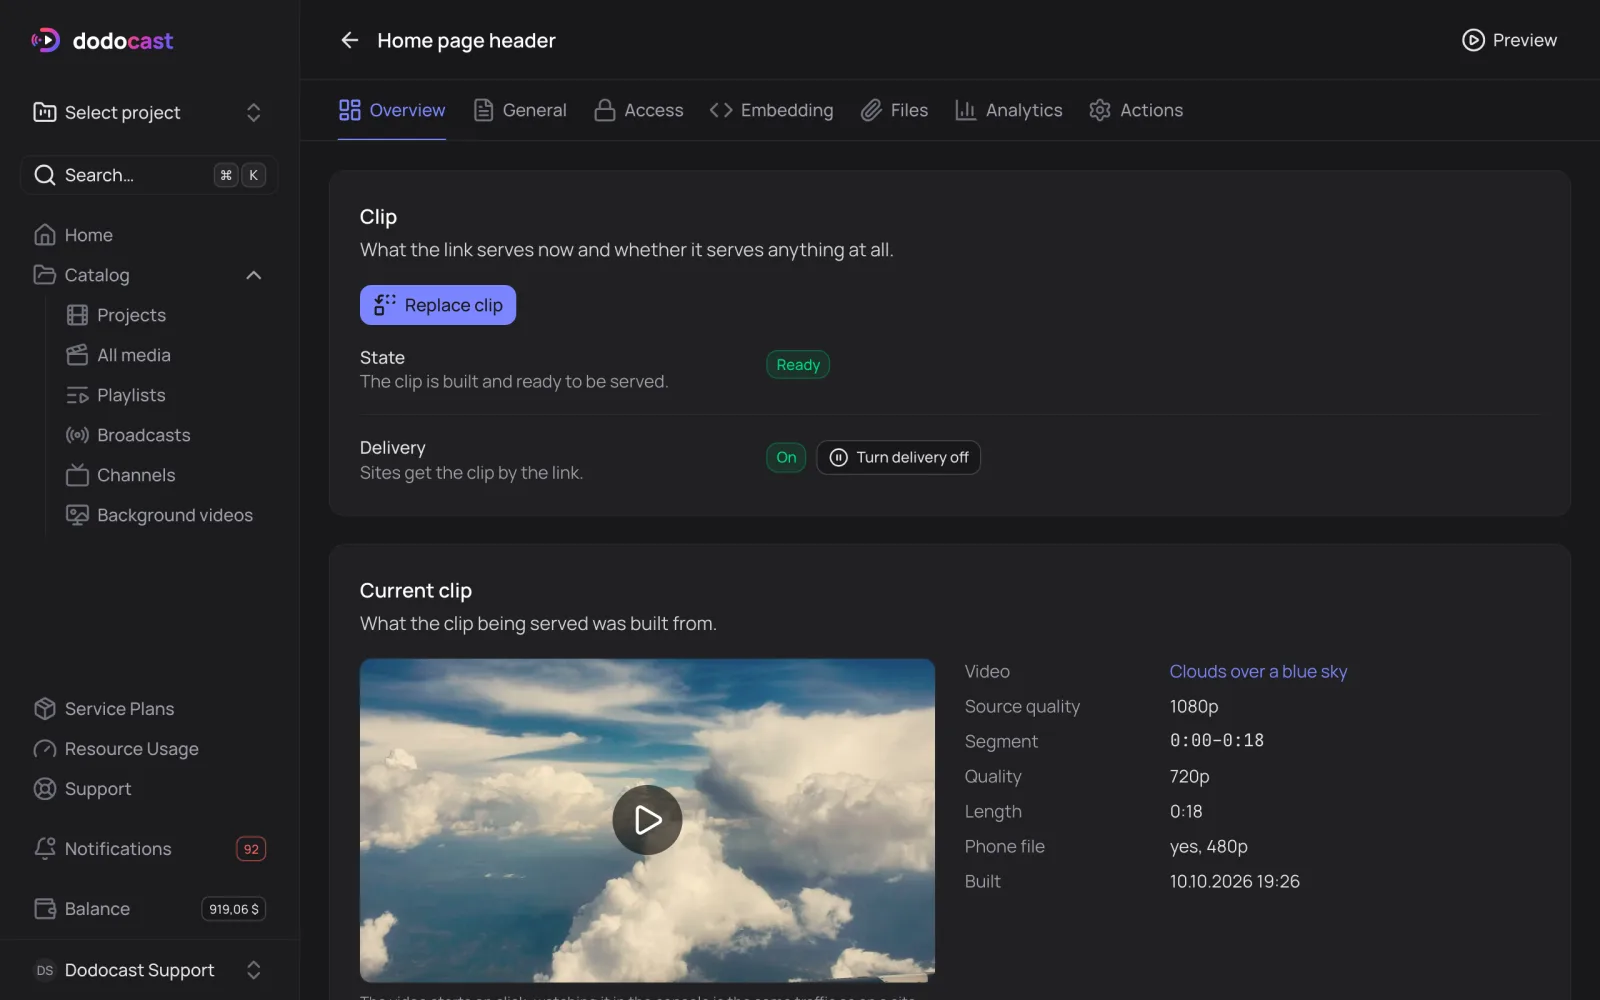Open the Select project dropdown
The image size is (1600, 1000).
pyautogui.click(x=149, y=112)
